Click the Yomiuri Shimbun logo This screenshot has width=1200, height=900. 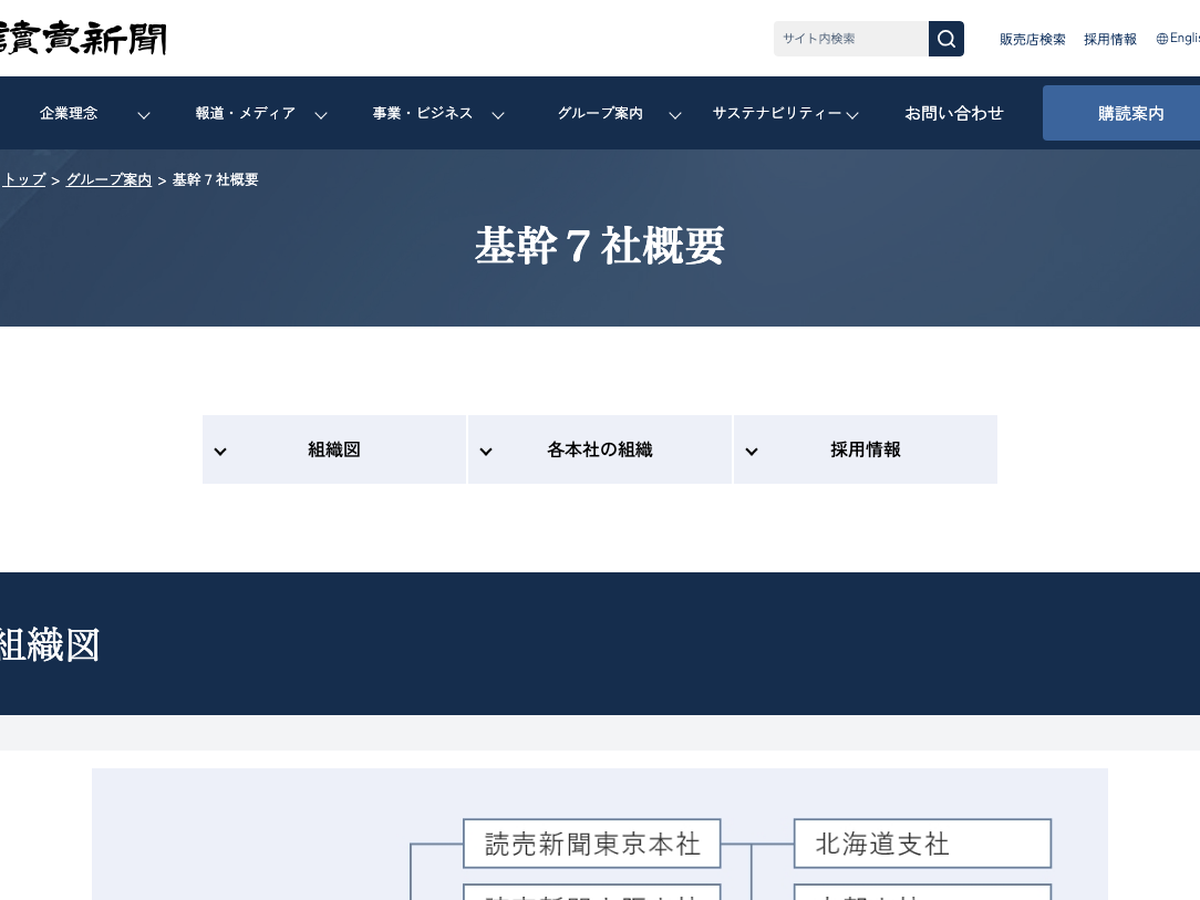[x=83, y=39]
